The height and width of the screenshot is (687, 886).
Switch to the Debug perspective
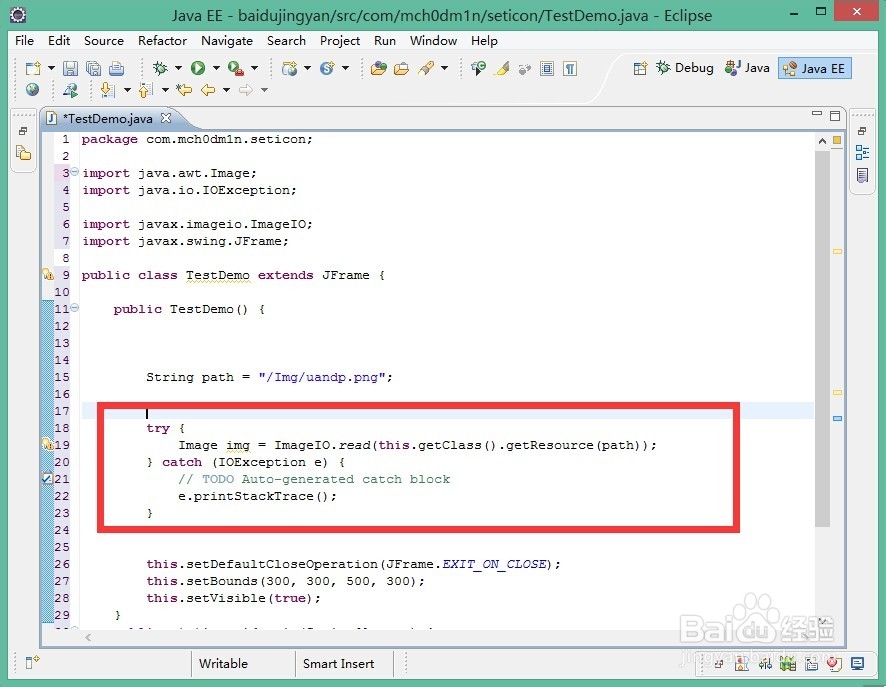tap(685, 68)
